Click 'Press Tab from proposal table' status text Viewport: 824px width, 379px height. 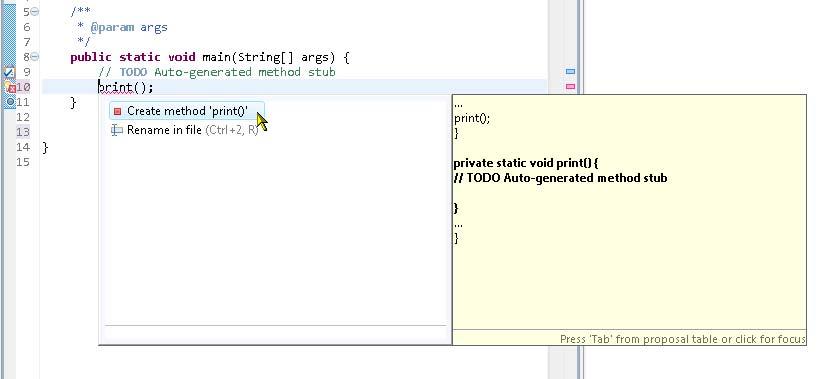(x=682, y=339)
